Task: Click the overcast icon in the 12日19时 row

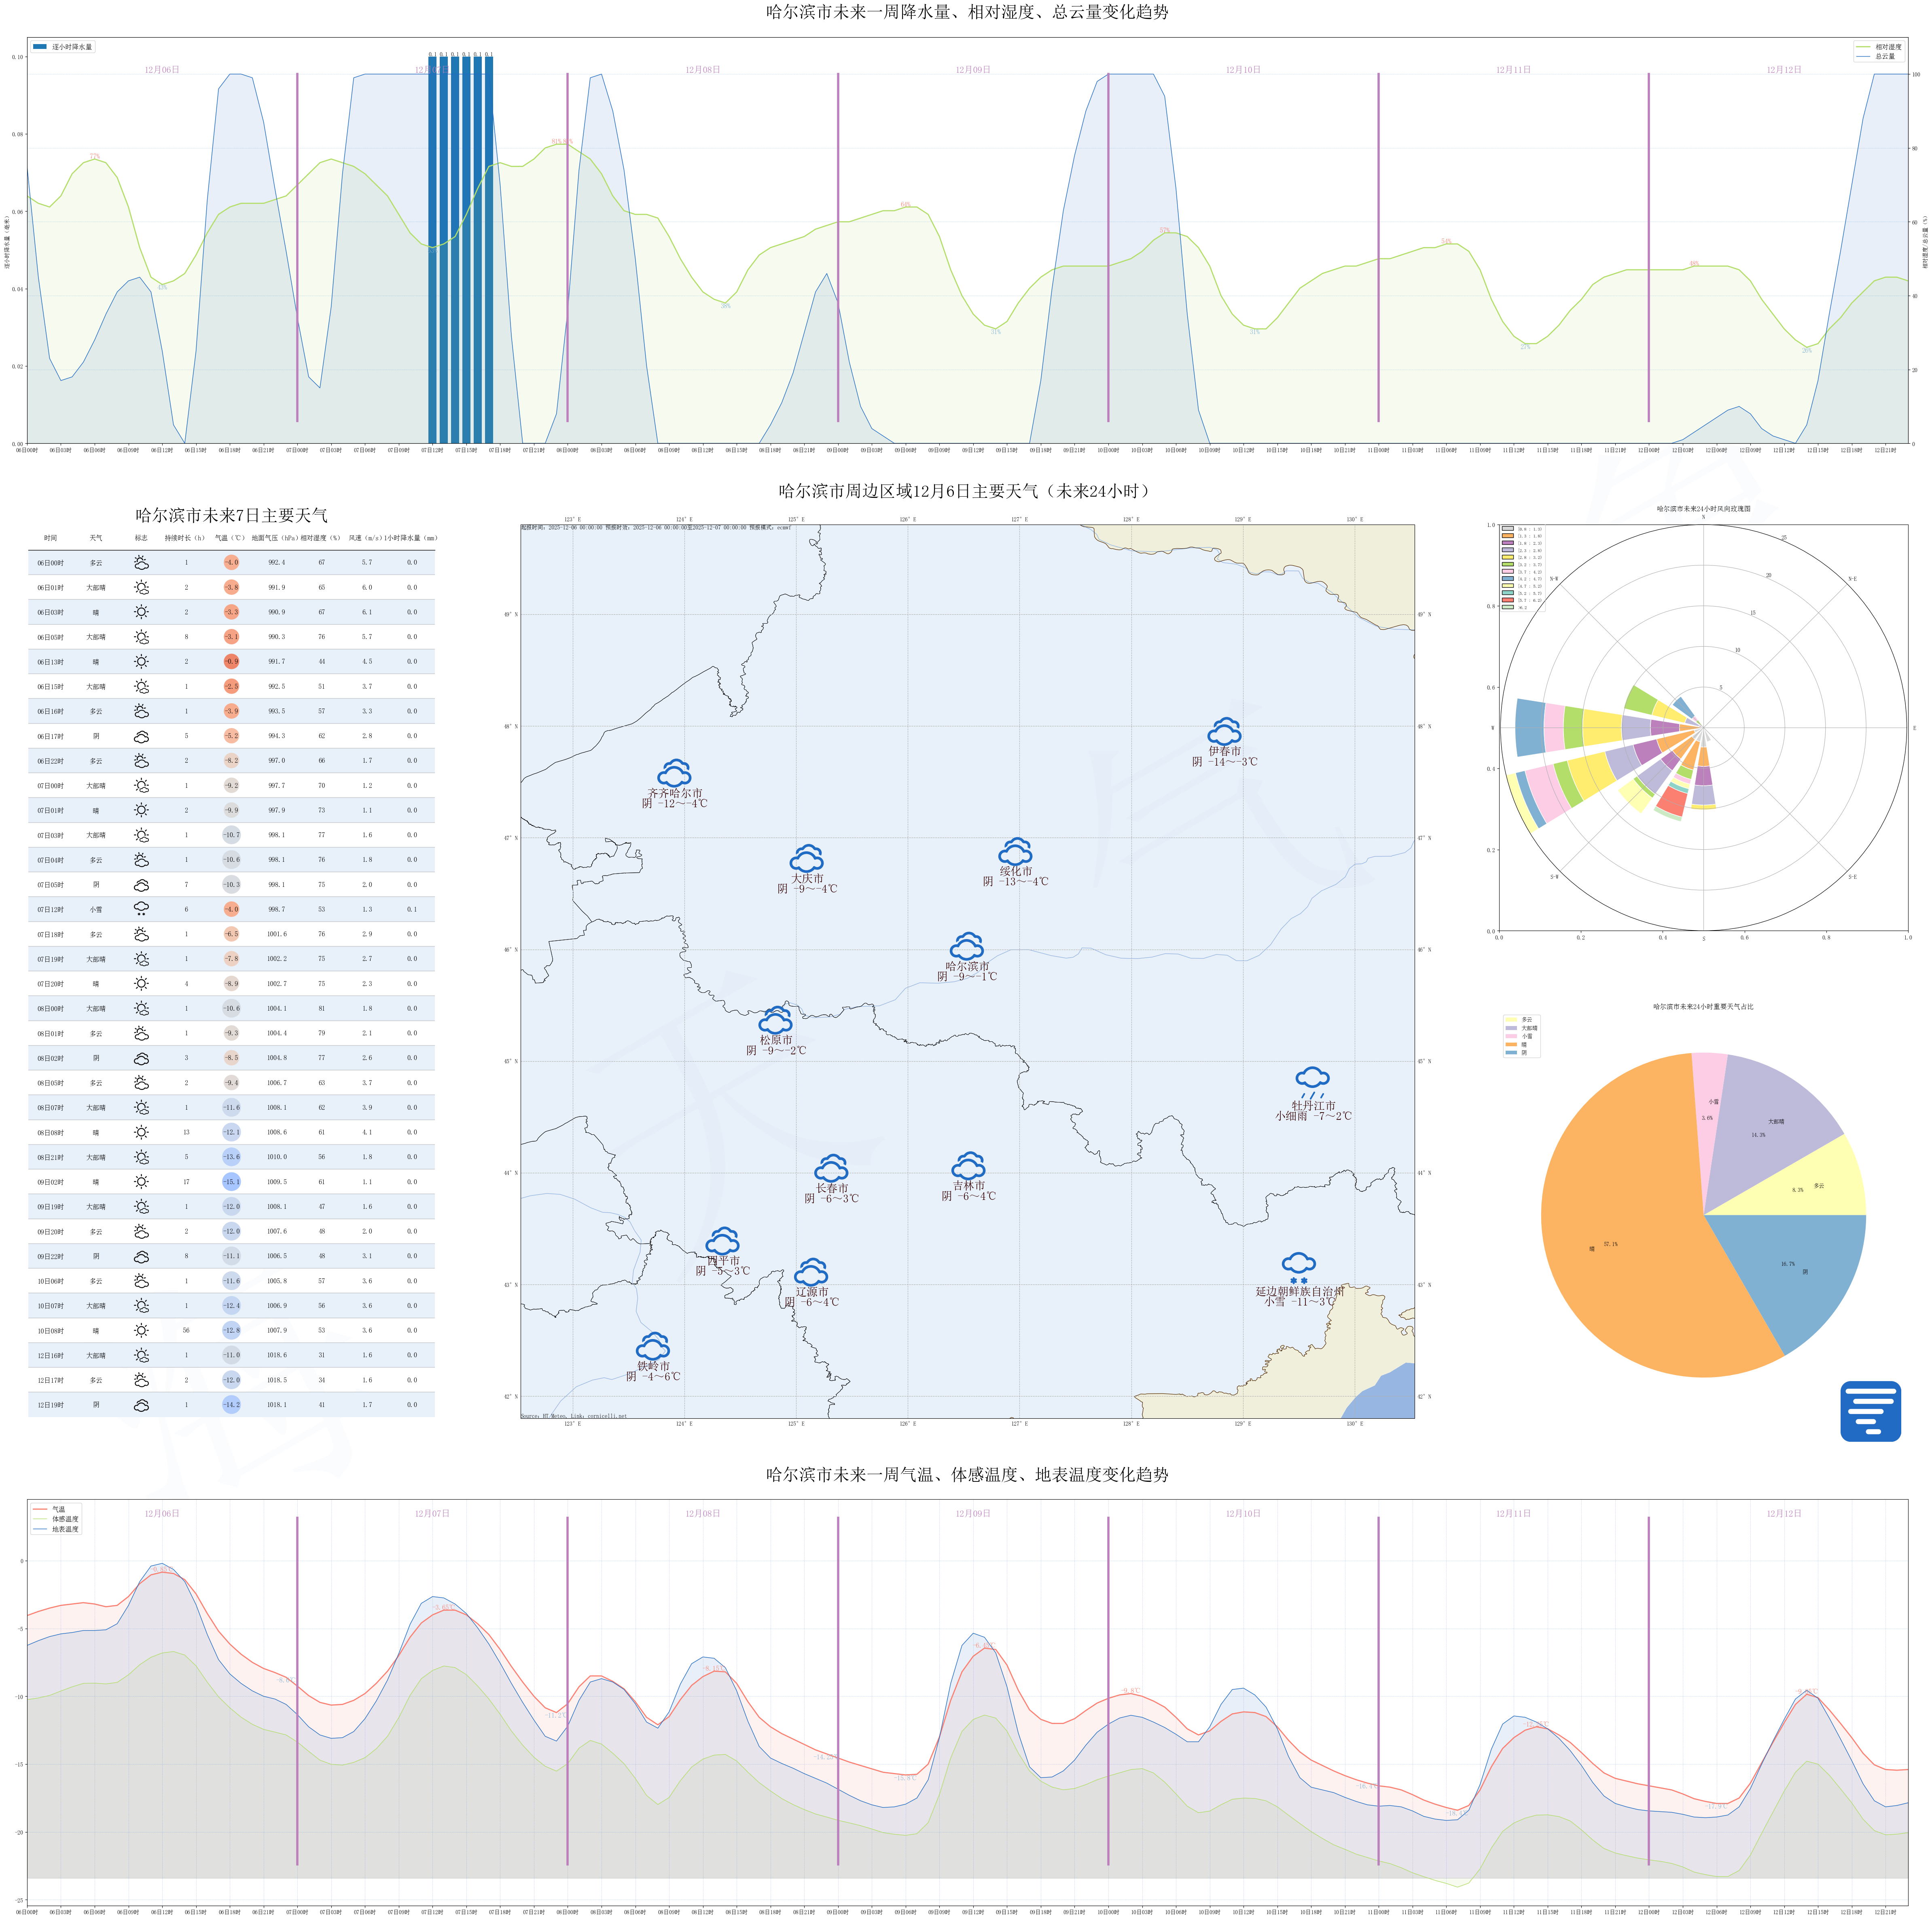Action: pyautogui.click(x=141, y=1405)
